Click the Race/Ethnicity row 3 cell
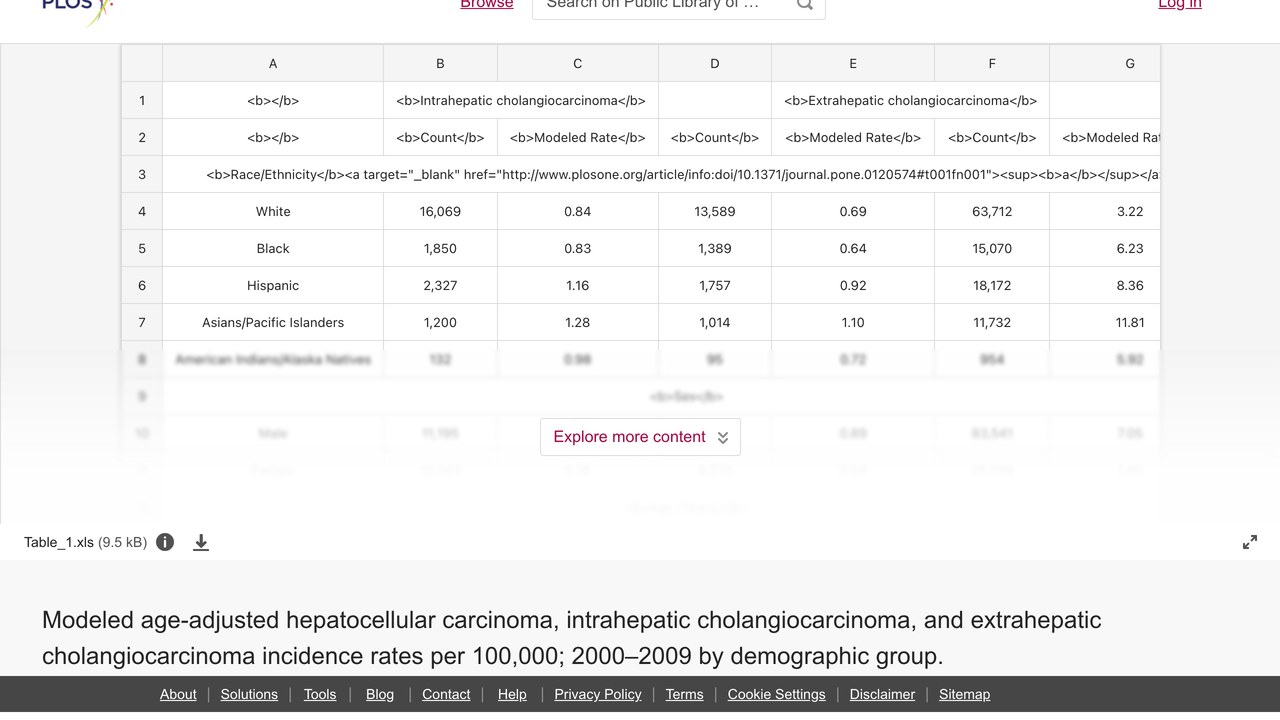The height and width of the screenshot is (720, 1280). (661, 174)
